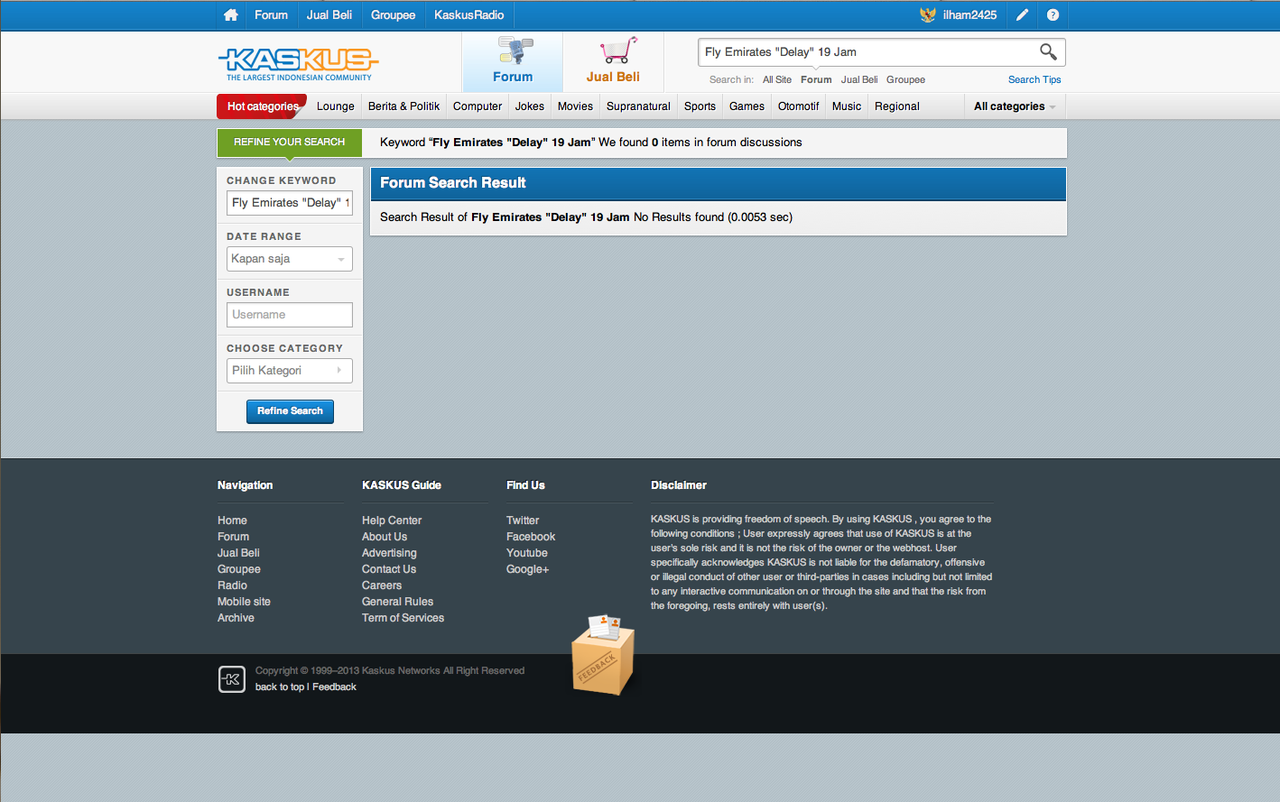Open the question mark help icon

(x=1053, y=15)
